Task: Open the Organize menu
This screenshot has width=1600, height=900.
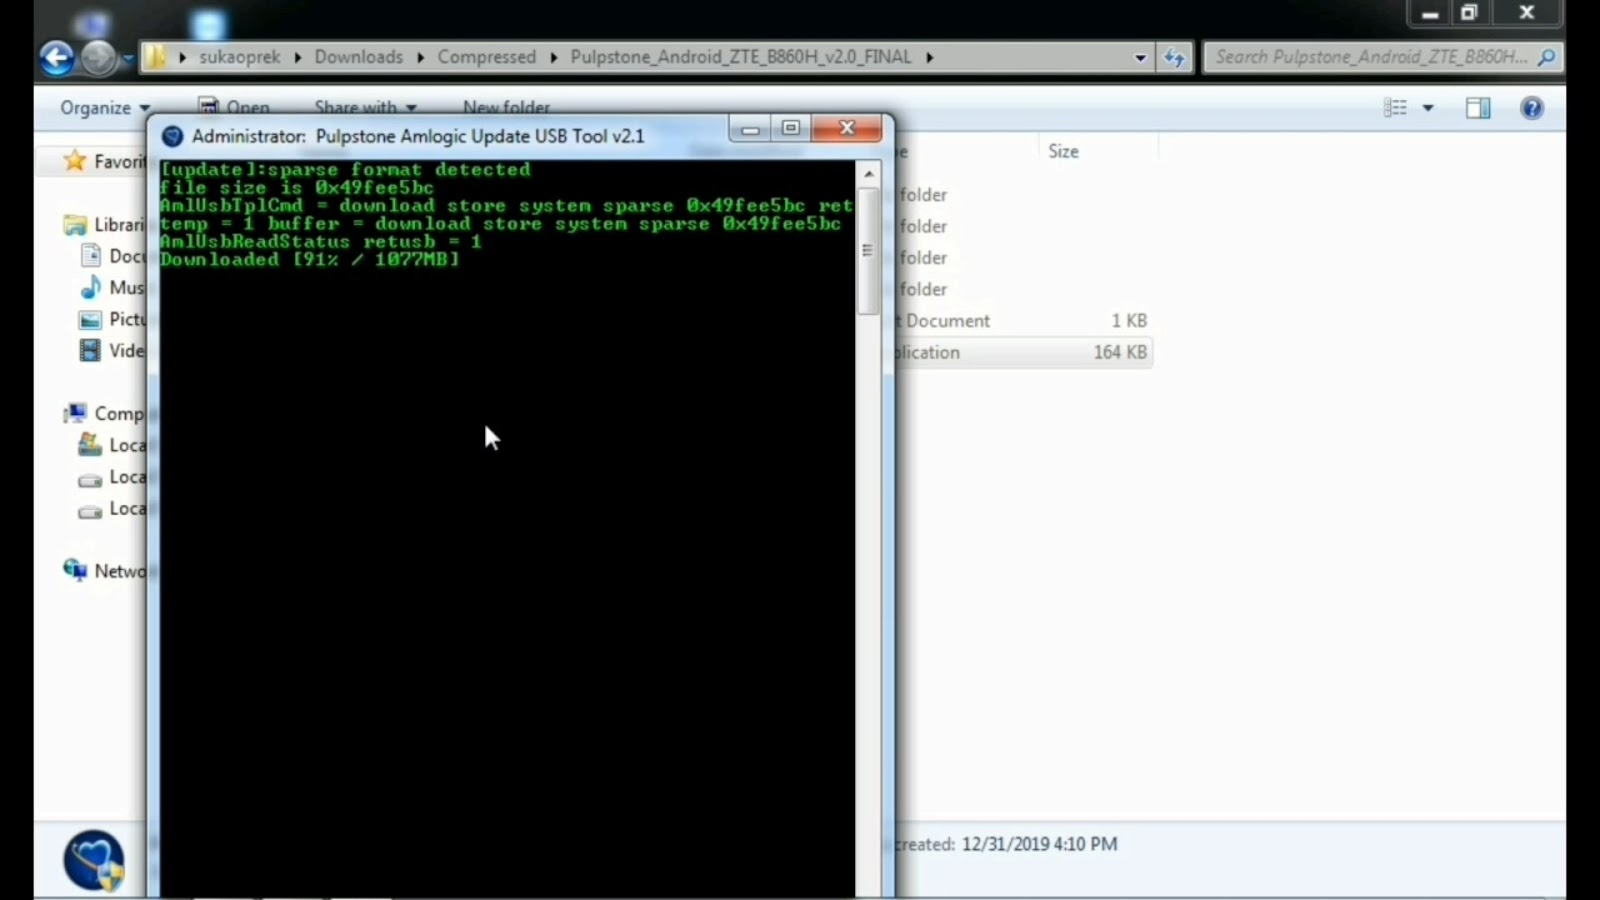Action: 105,108
